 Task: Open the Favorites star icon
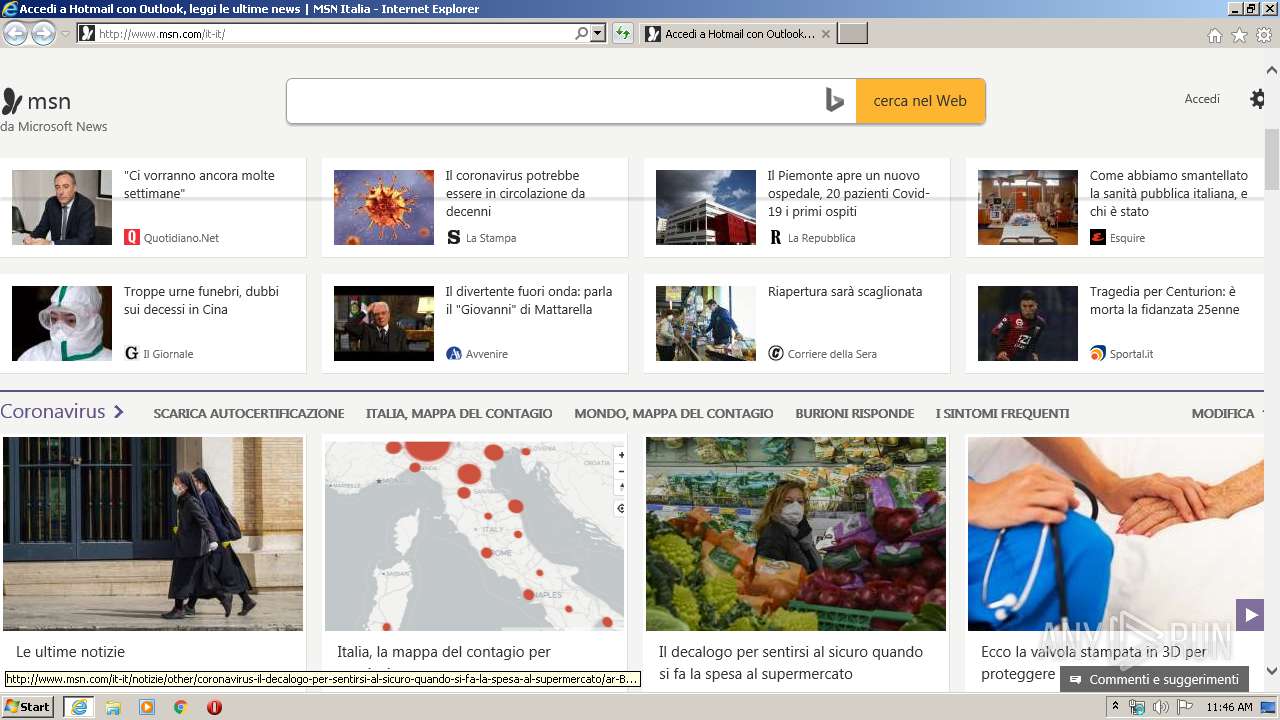[1239, 35]
